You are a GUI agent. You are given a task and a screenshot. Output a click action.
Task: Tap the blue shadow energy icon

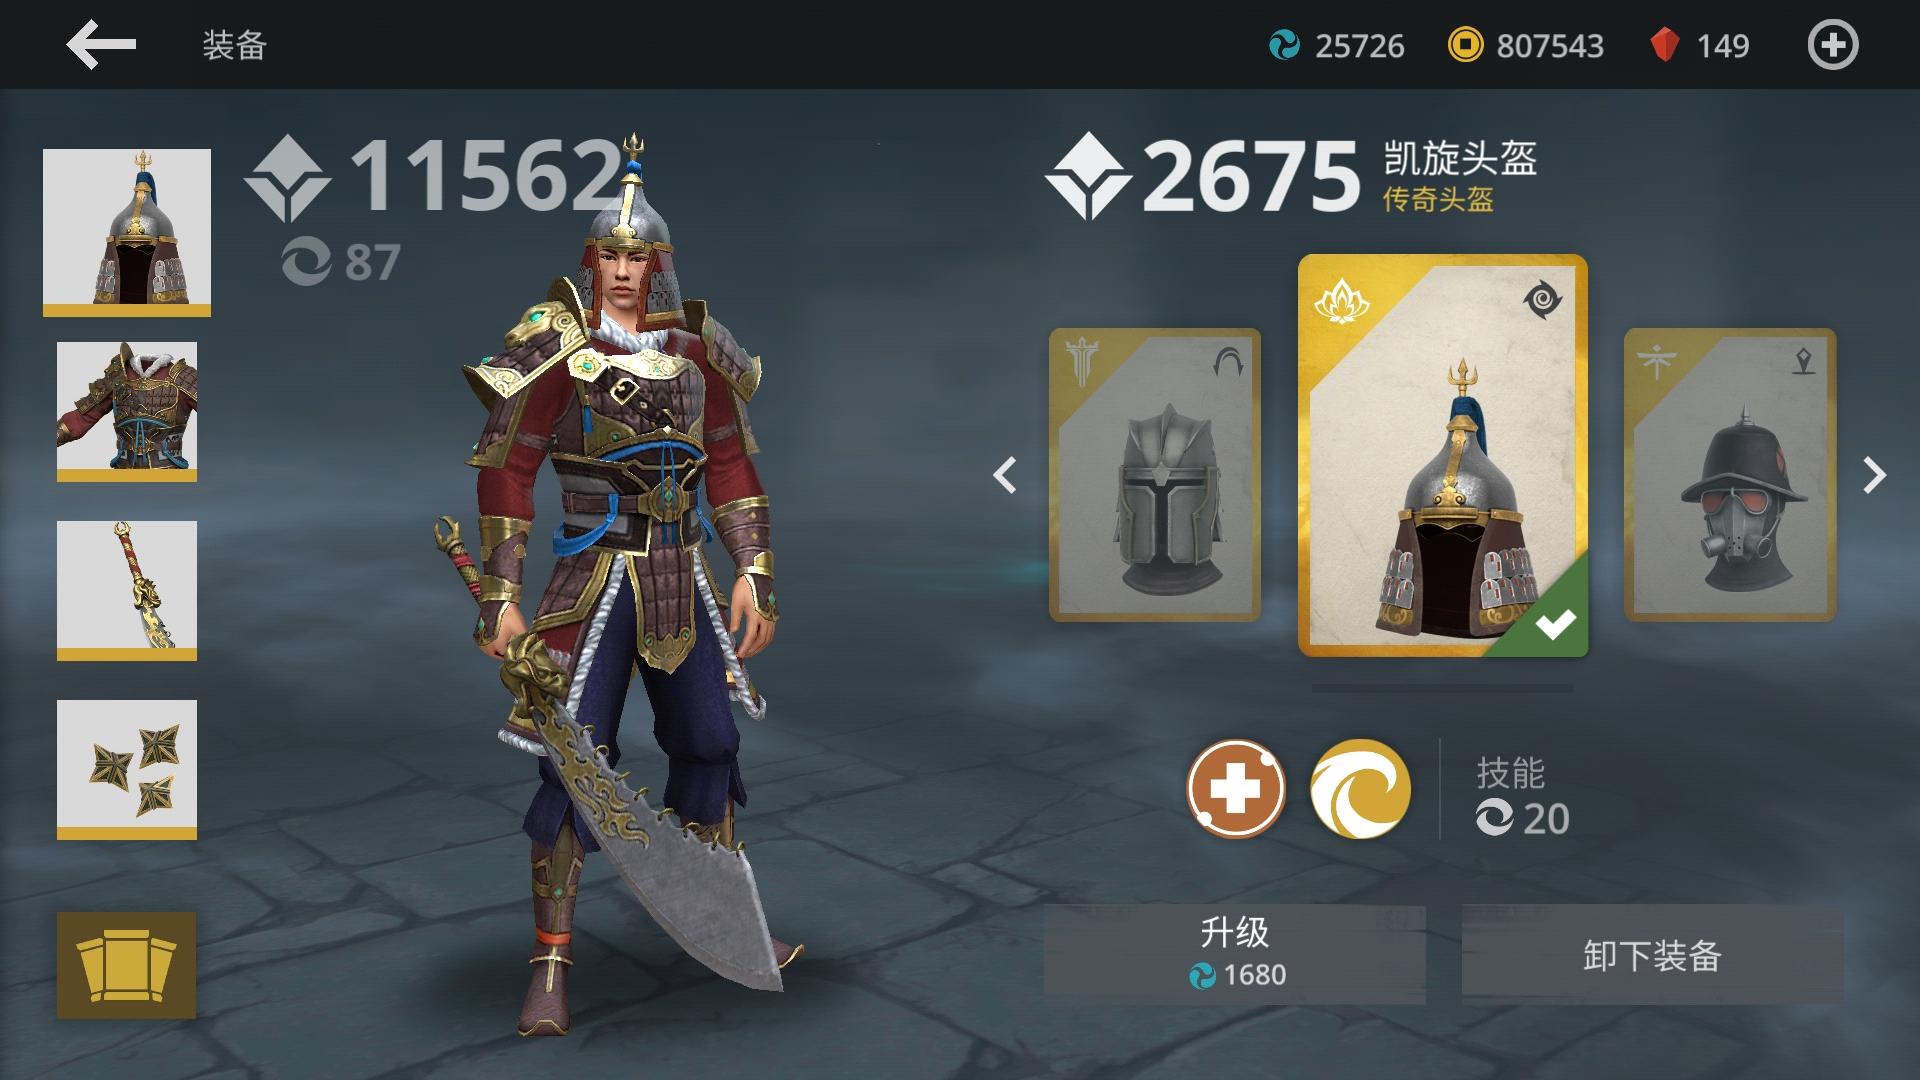[x=1284, y=45]
